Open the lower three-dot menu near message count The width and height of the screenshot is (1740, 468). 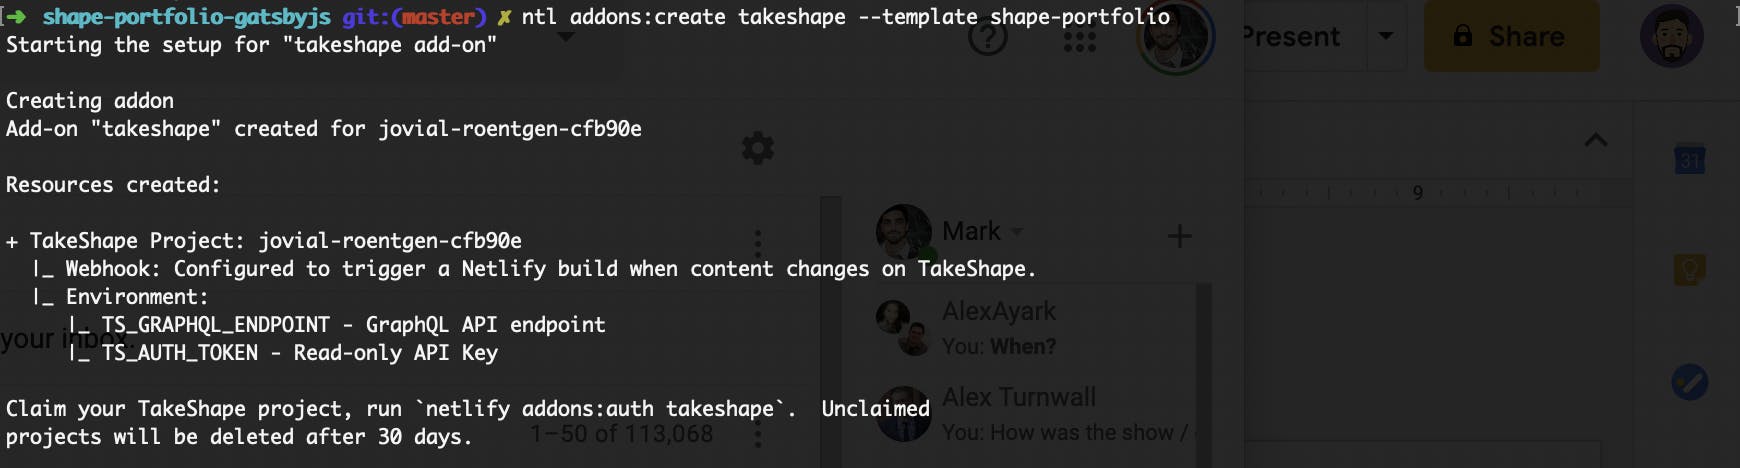tap(758, 433)
